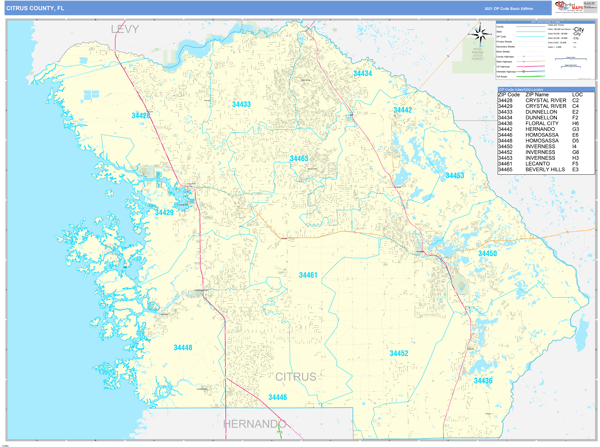Click ZIP label 34442 on the map
Screen dimensions: 600x447
tap(403, 110)
